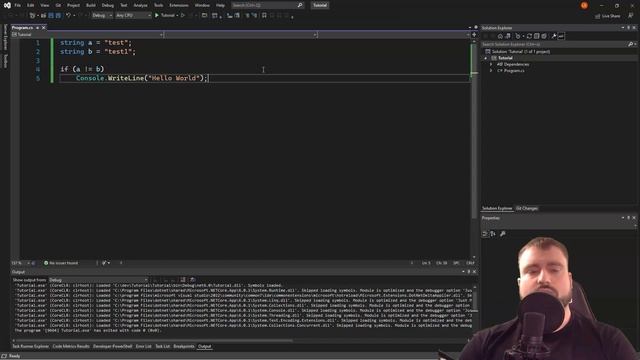Switch to Solution Explorer bottom tab
The width and height of the screenshot is (640, 360).
tap(497, 208)
